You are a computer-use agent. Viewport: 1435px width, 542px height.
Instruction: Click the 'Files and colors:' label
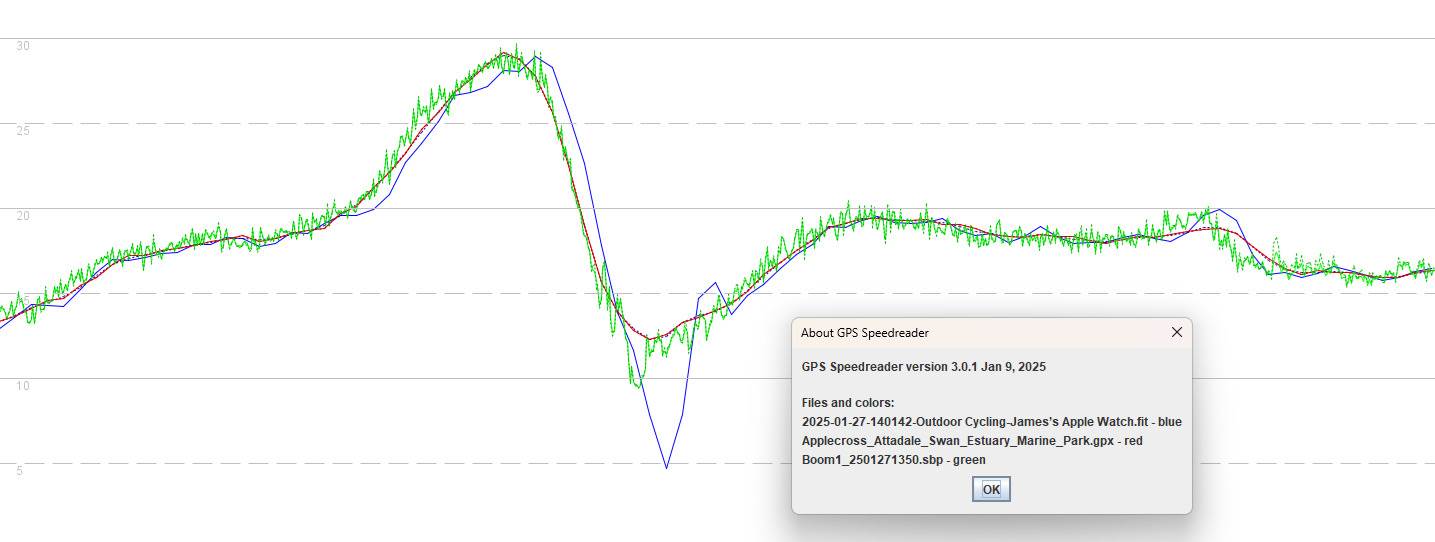point(848,403)
